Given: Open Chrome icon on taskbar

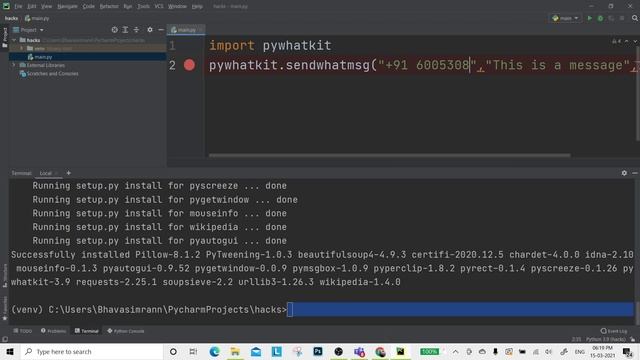Looking at the screenshot, I should point(380,351).
